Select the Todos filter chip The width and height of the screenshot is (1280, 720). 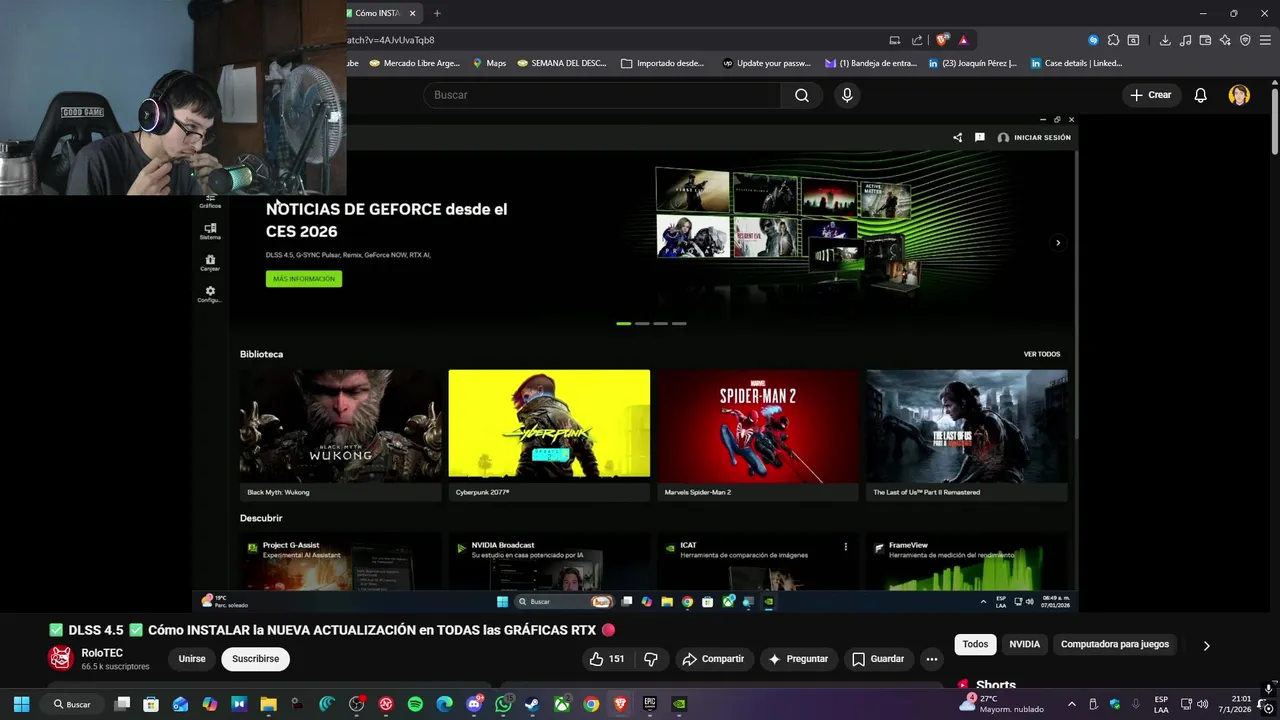975,644
